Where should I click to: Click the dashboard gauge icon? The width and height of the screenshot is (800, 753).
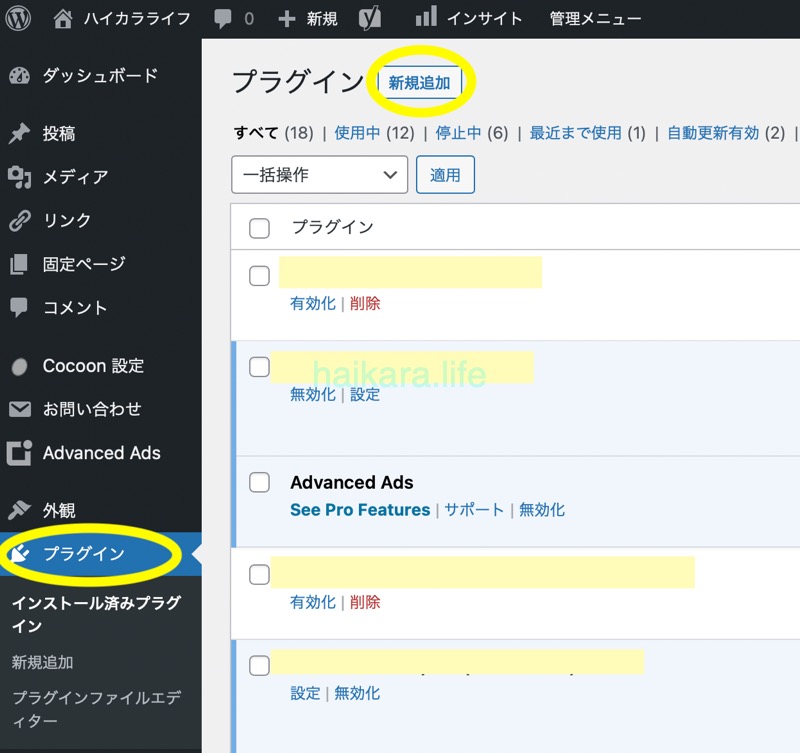[19, 76]
